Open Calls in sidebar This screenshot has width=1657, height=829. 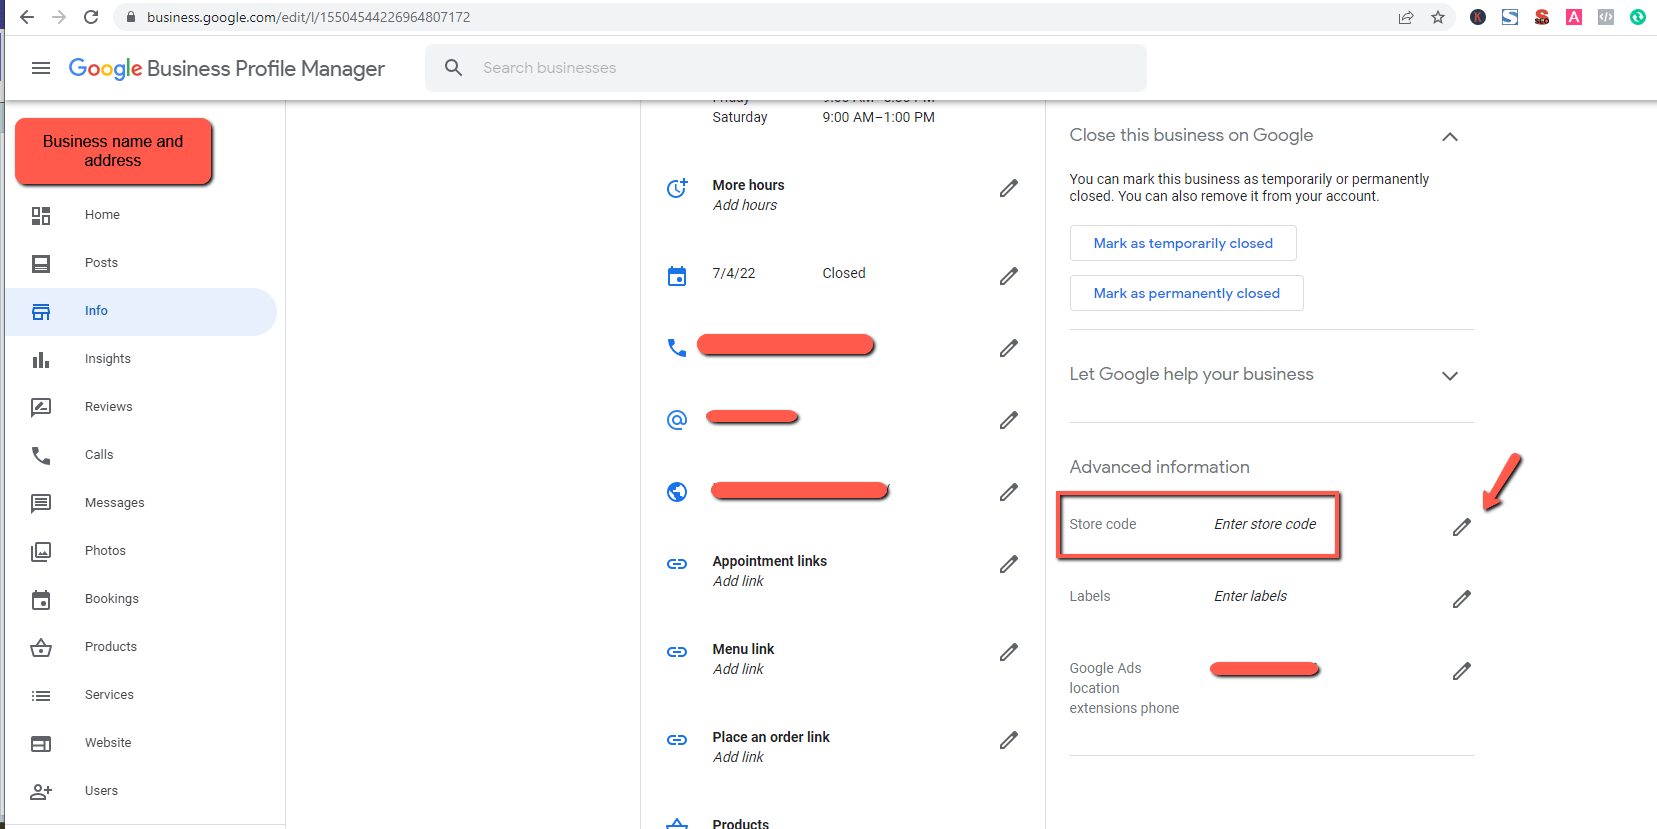pyautogui.click(x=141, y=455)
